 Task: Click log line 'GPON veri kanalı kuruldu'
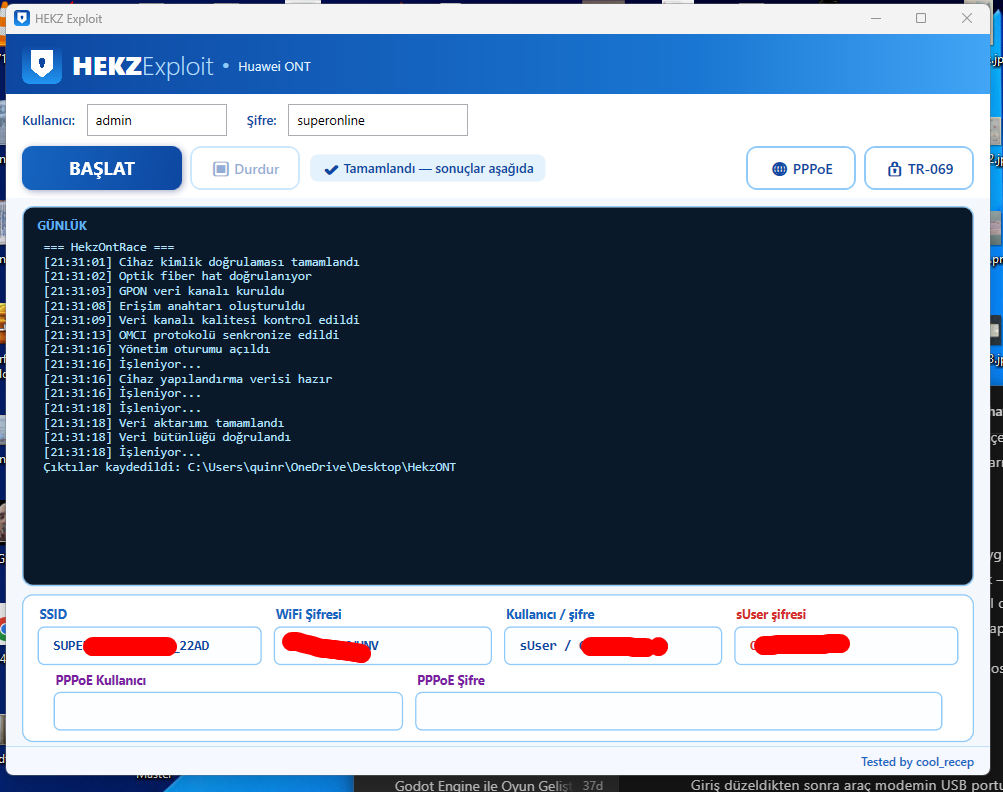pos(164,290)
